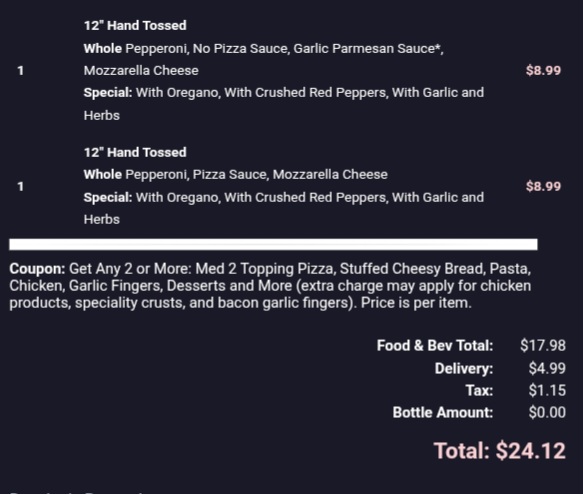
Task: Click the $1.15 tax amount
Action: click(x=547, y=390)
